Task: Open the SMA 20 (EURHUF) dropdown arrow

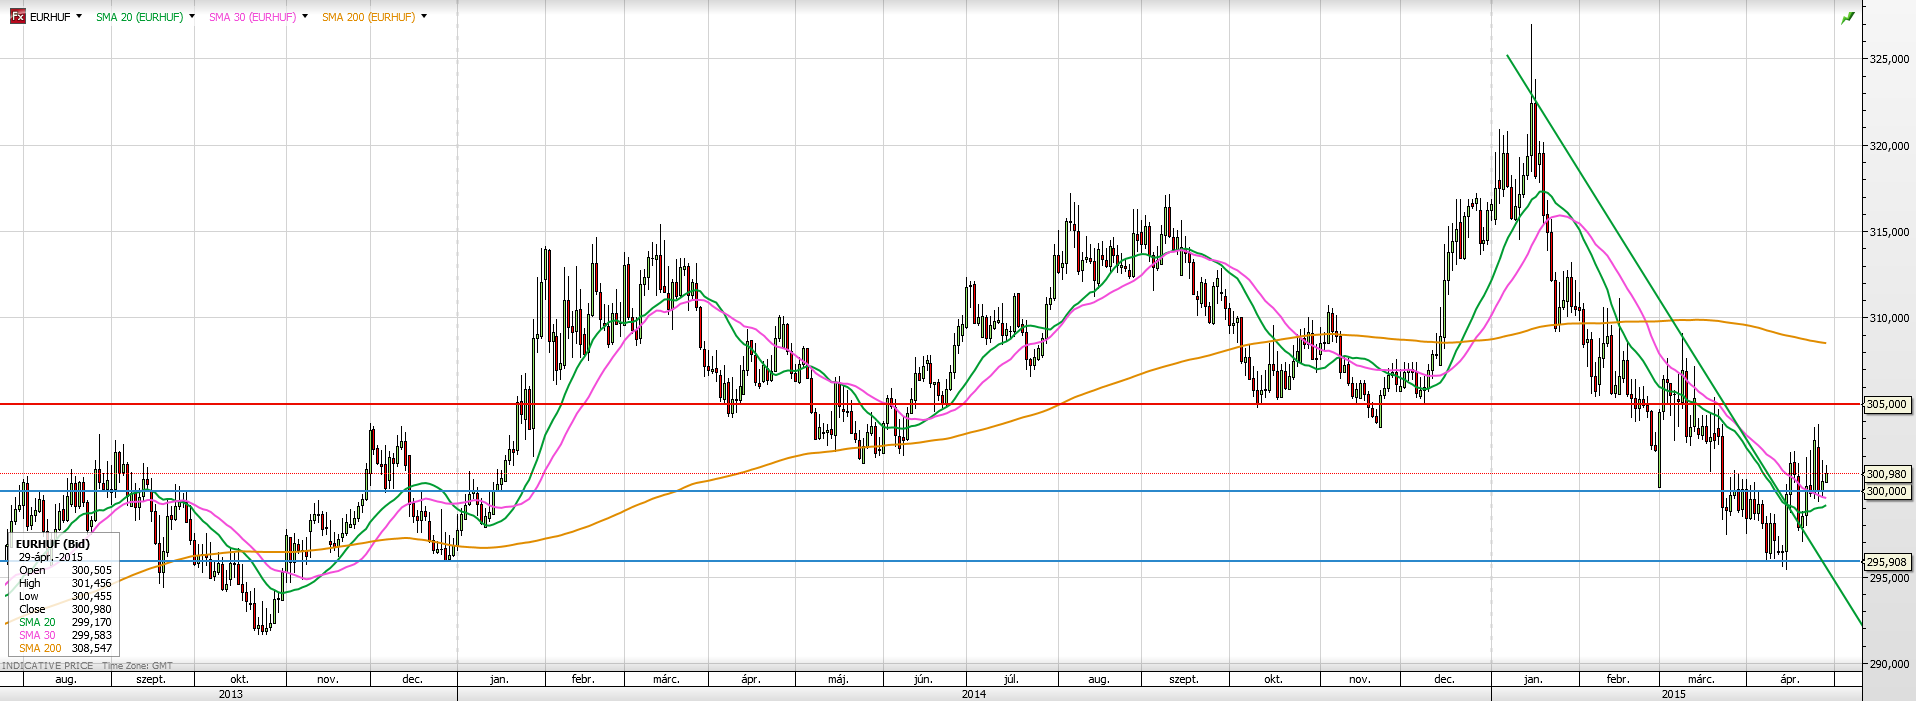Action: point(192,17)
